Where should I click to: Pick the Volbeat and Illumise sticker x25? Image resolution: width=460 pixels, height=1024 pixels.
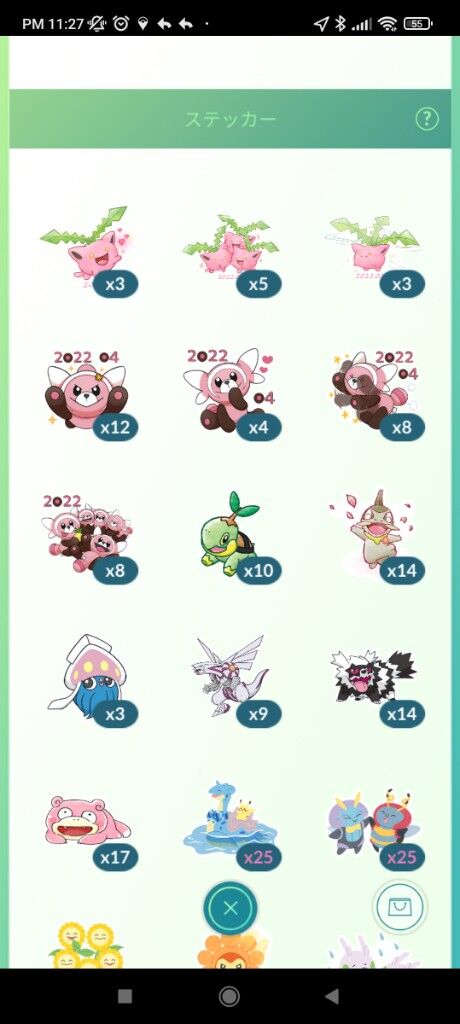(x=376, y=826)
